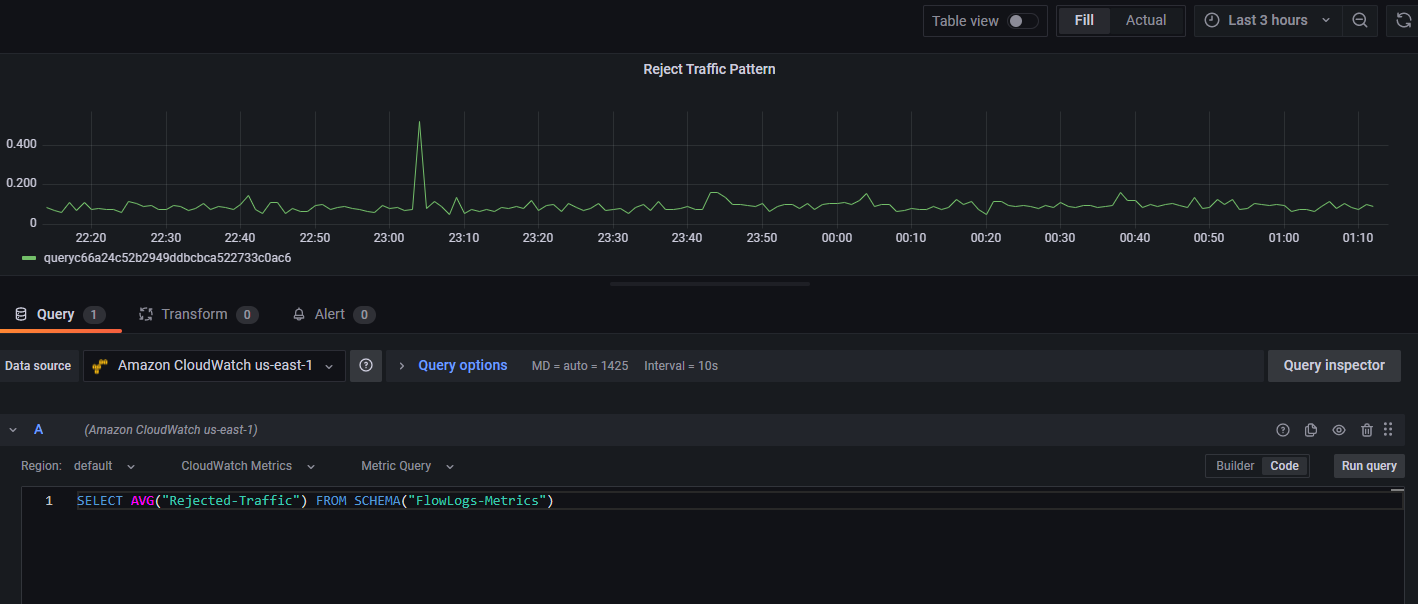Zoom out the time range with the magnifier icon

click(x=1360, y=20)
